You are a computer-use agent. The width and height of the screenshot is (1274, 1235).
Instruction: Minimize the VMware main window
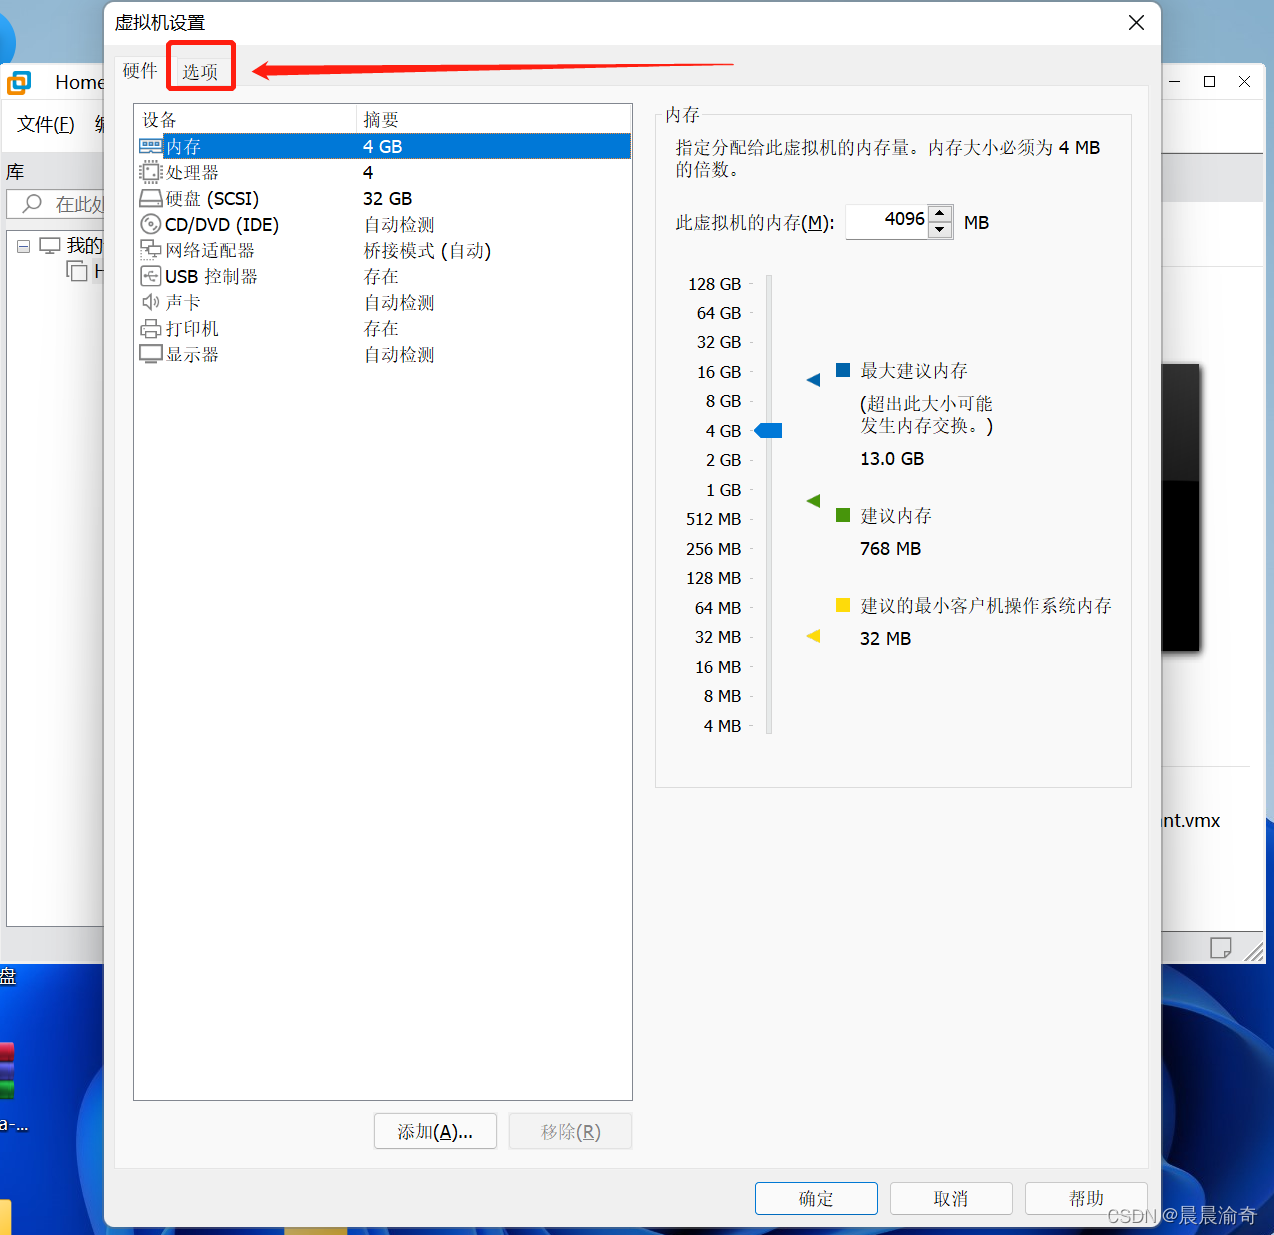(x=1175, y=82)
